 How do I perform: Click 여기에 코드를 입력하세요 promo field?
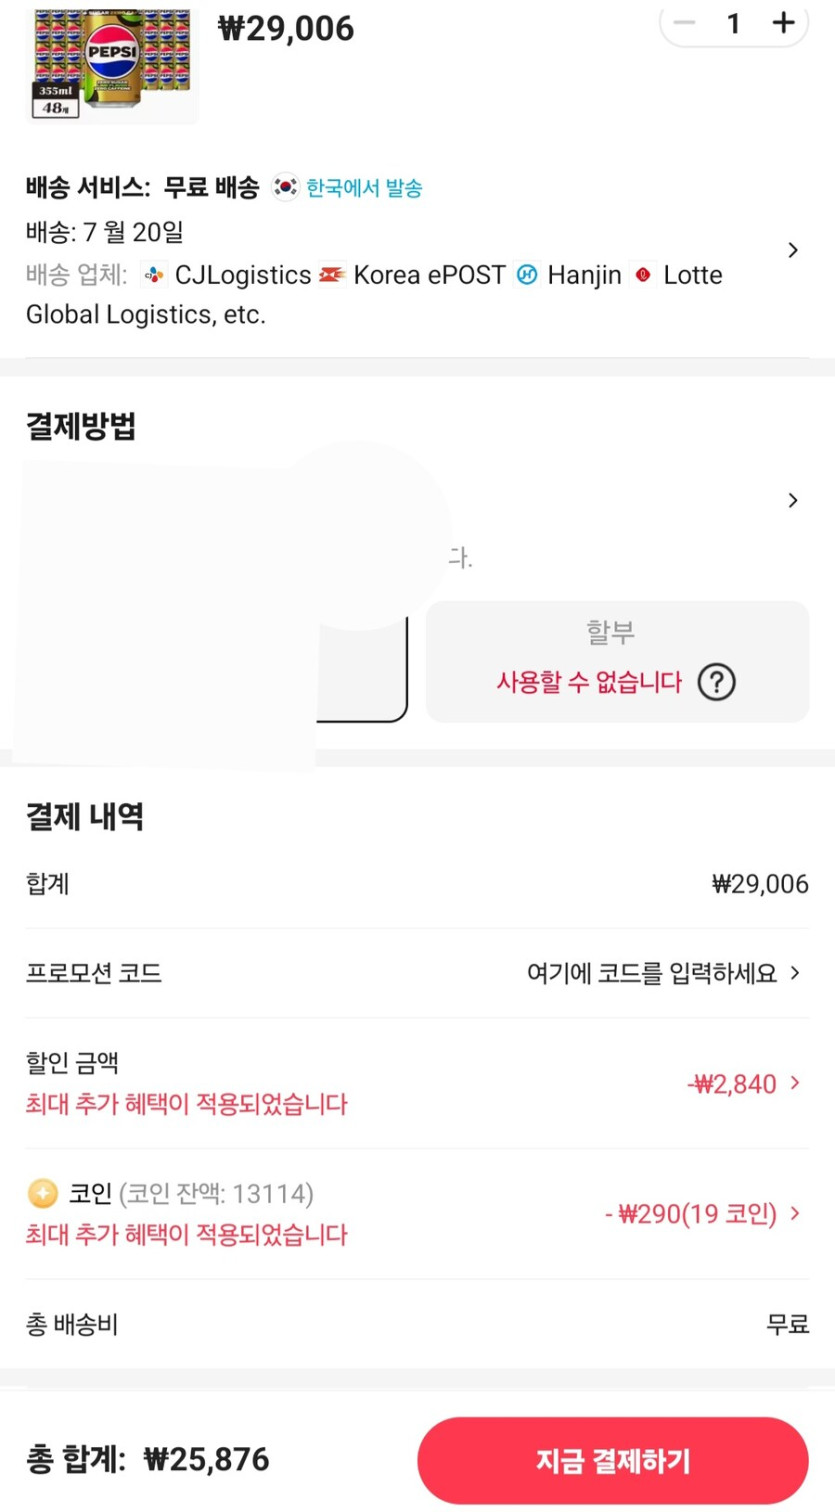tap(651, 973)
